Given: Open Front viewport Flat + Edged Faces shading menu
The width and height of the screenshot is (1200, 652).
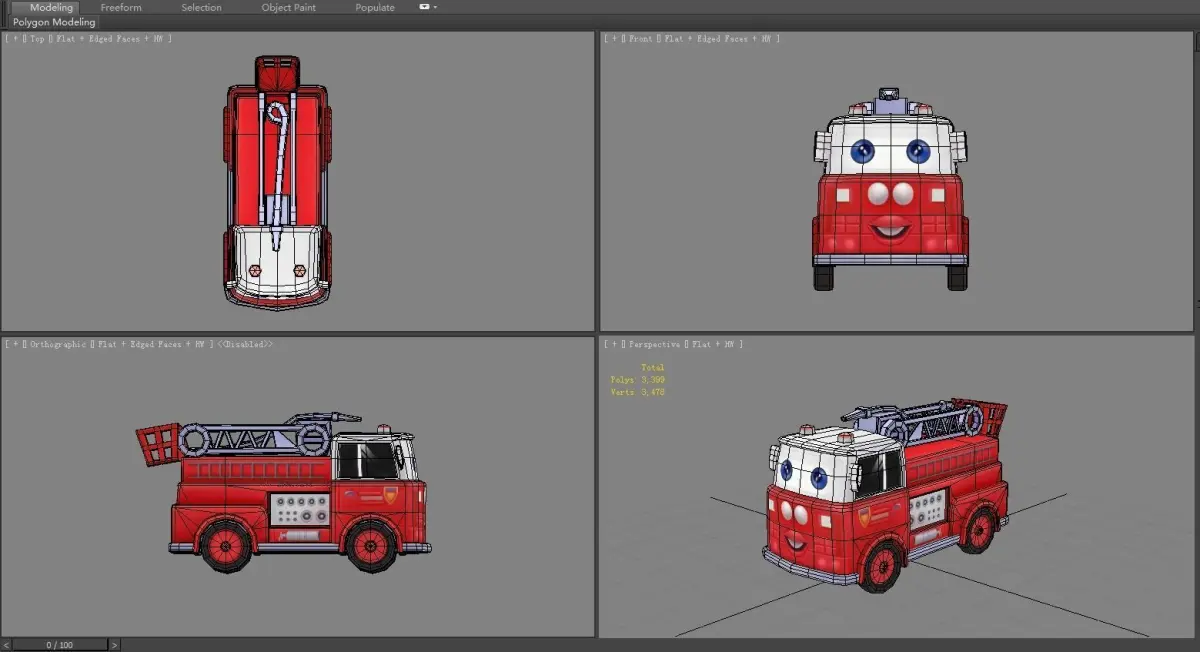Looking at the screenshot, I should click(x=719, y=38).
